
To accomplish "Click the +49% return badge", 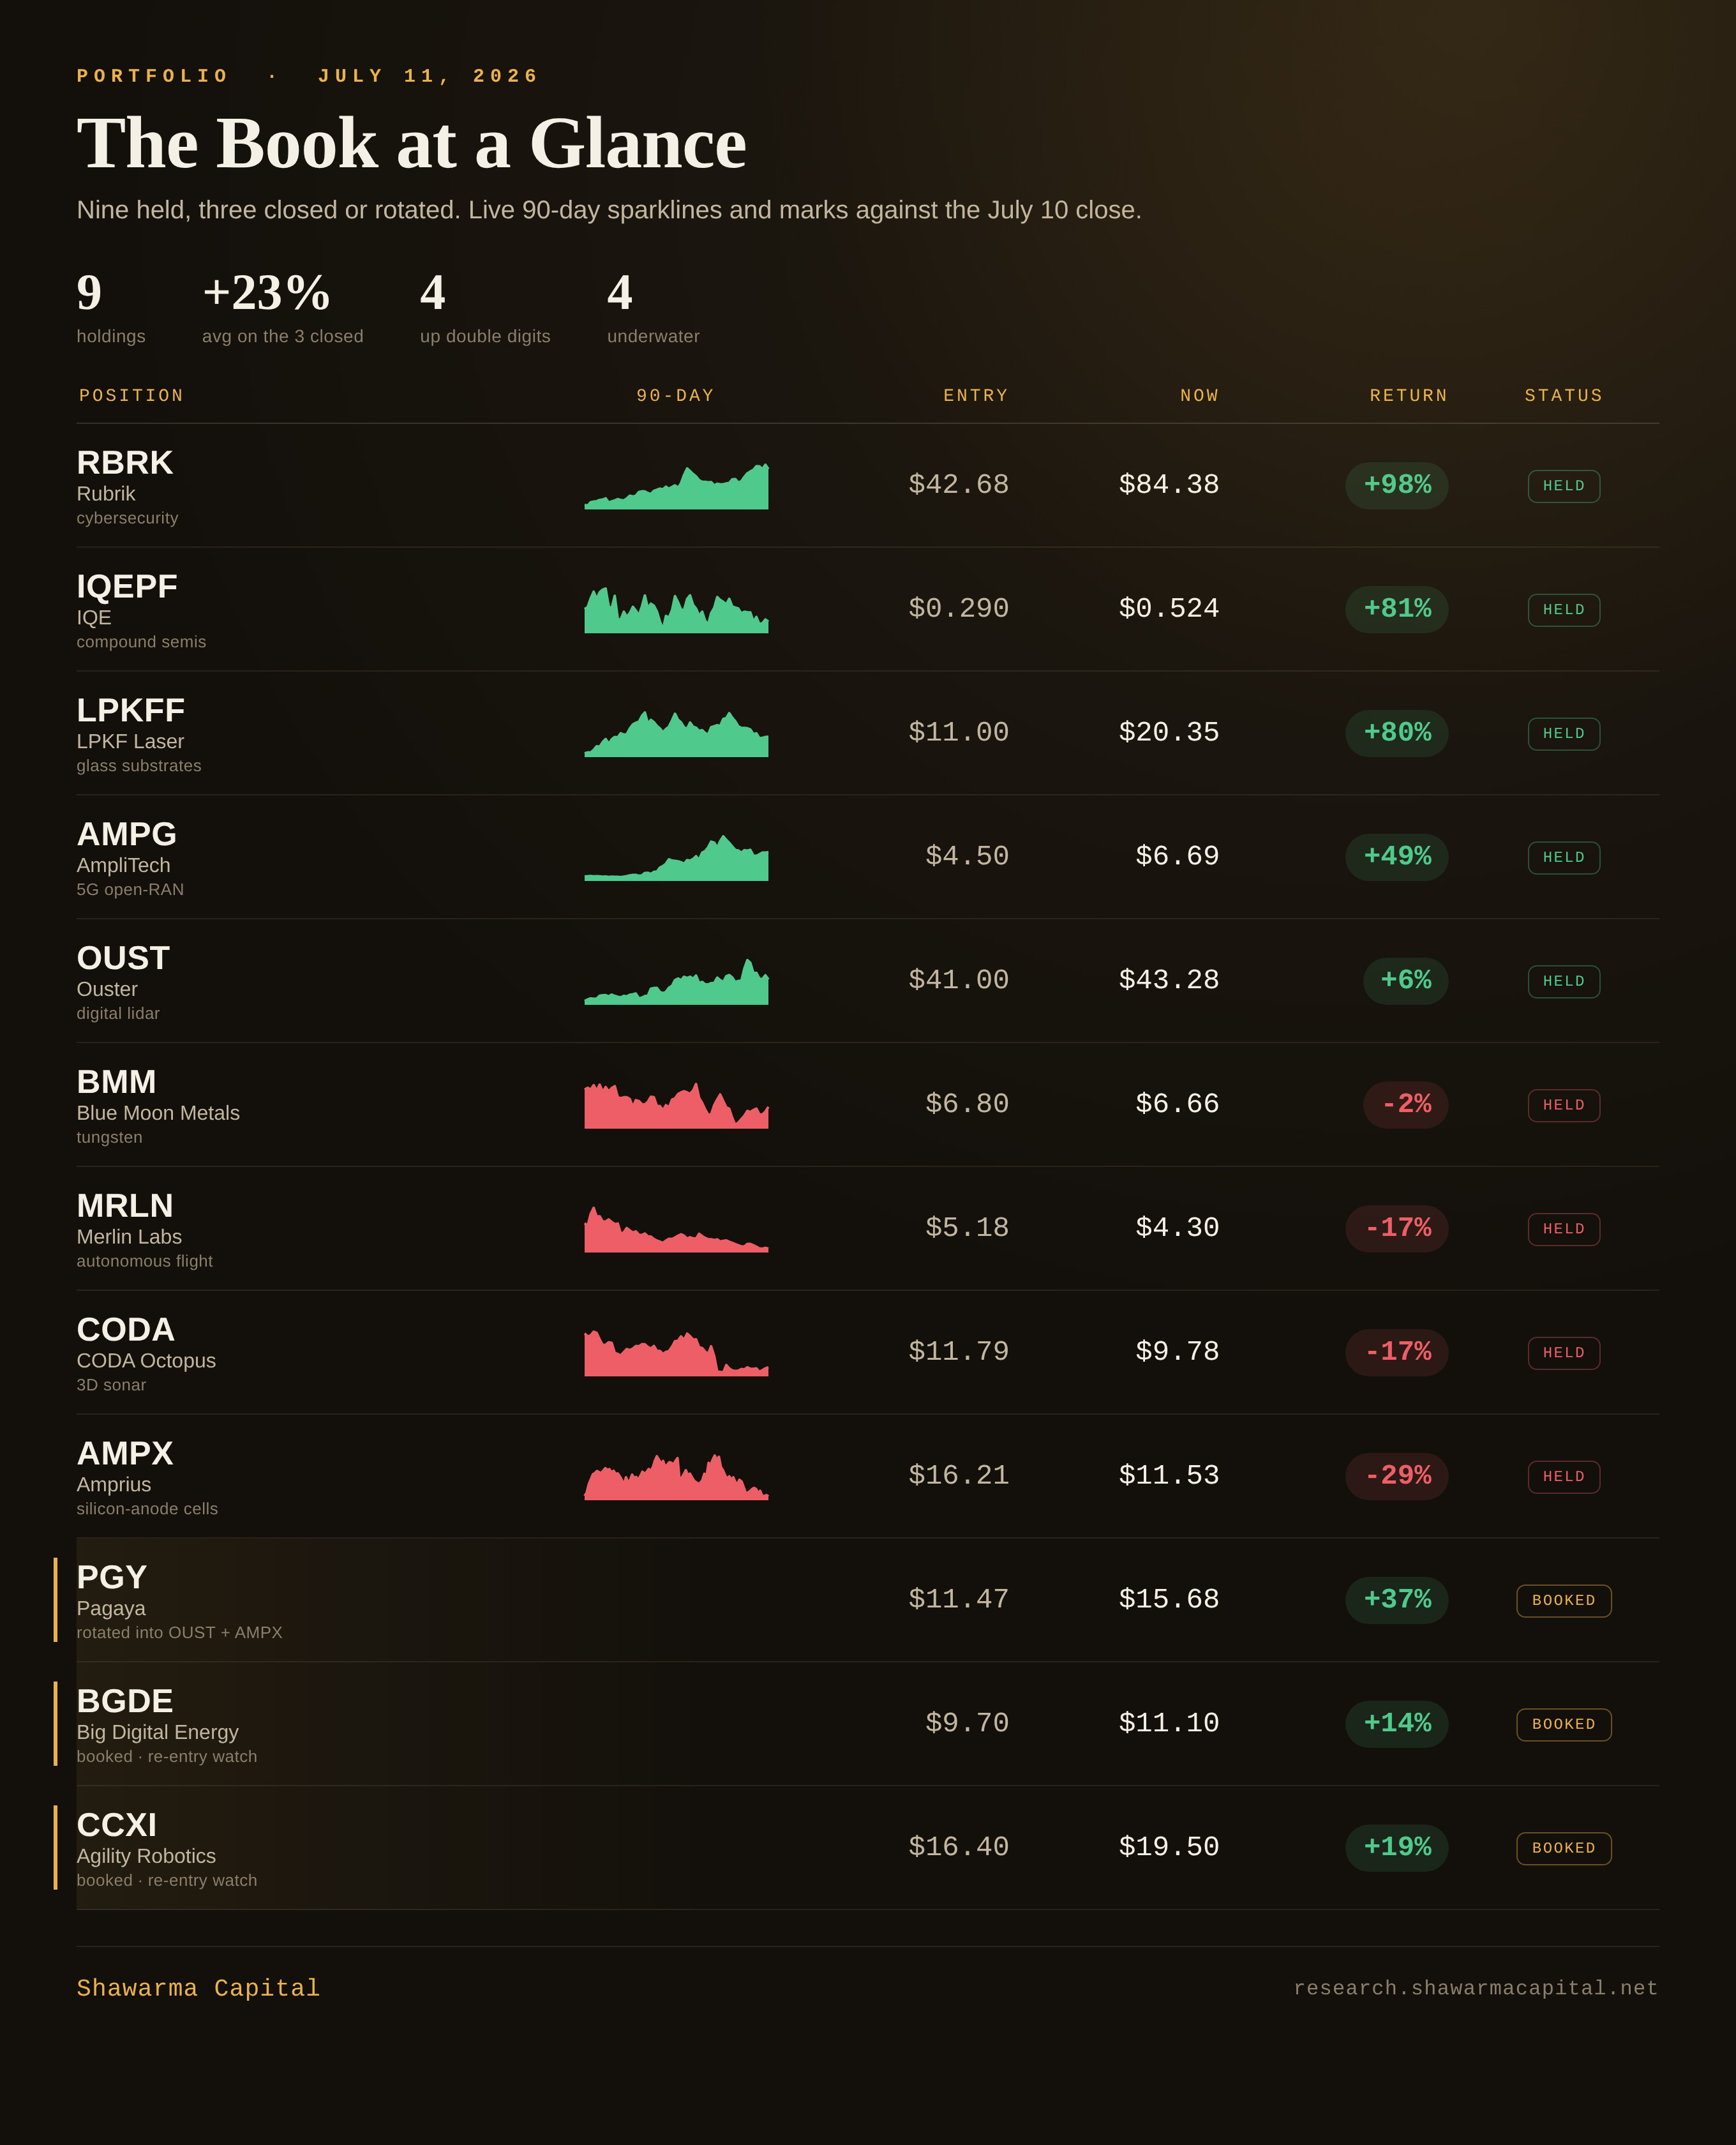I will (x=1397, y=858).
